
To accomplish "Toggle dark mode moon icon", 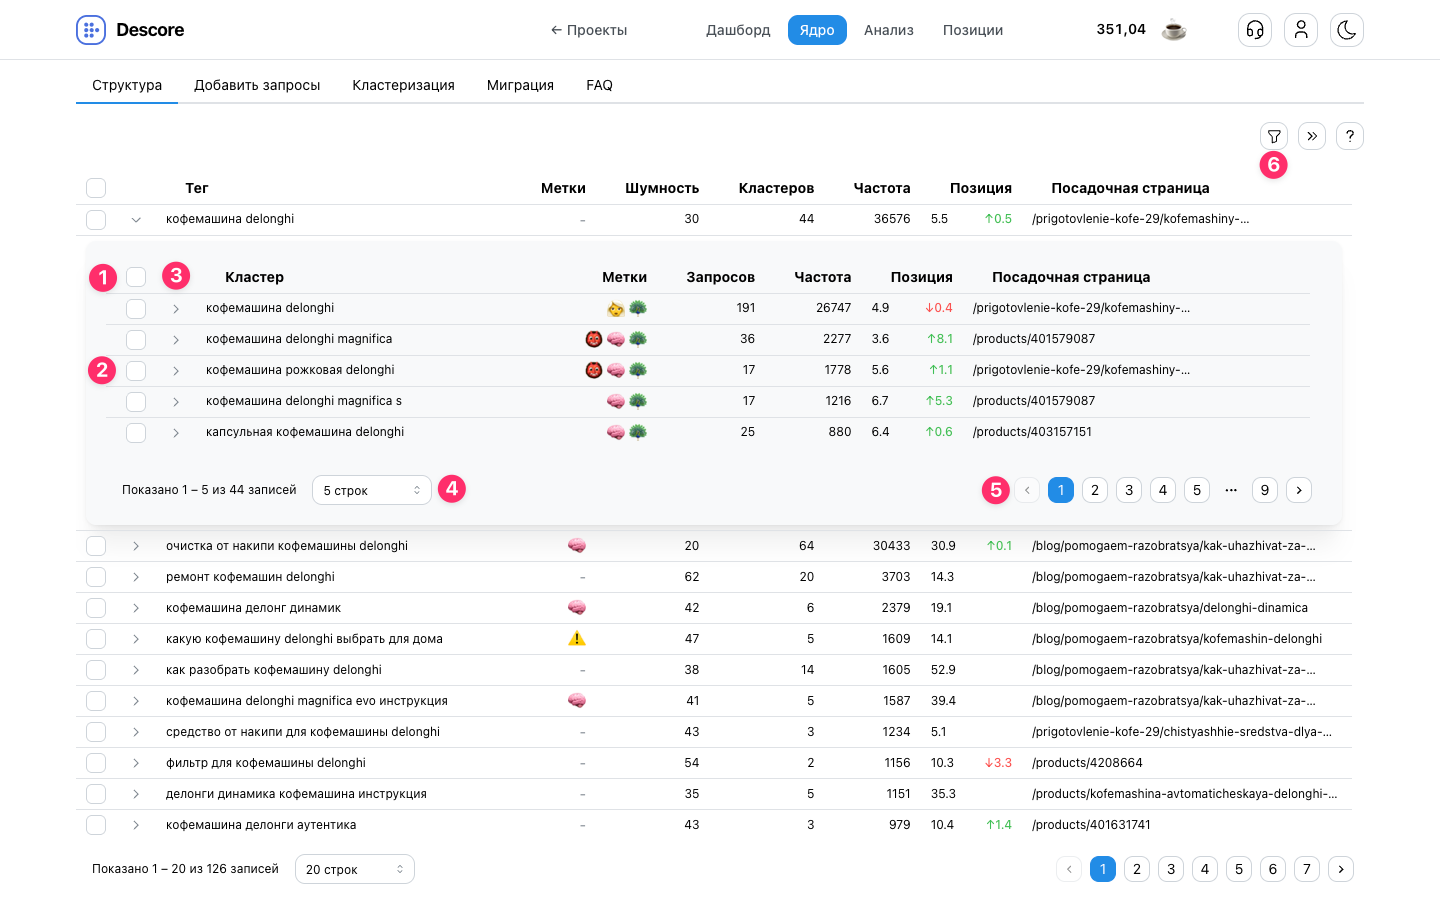I will point(1347,30).
